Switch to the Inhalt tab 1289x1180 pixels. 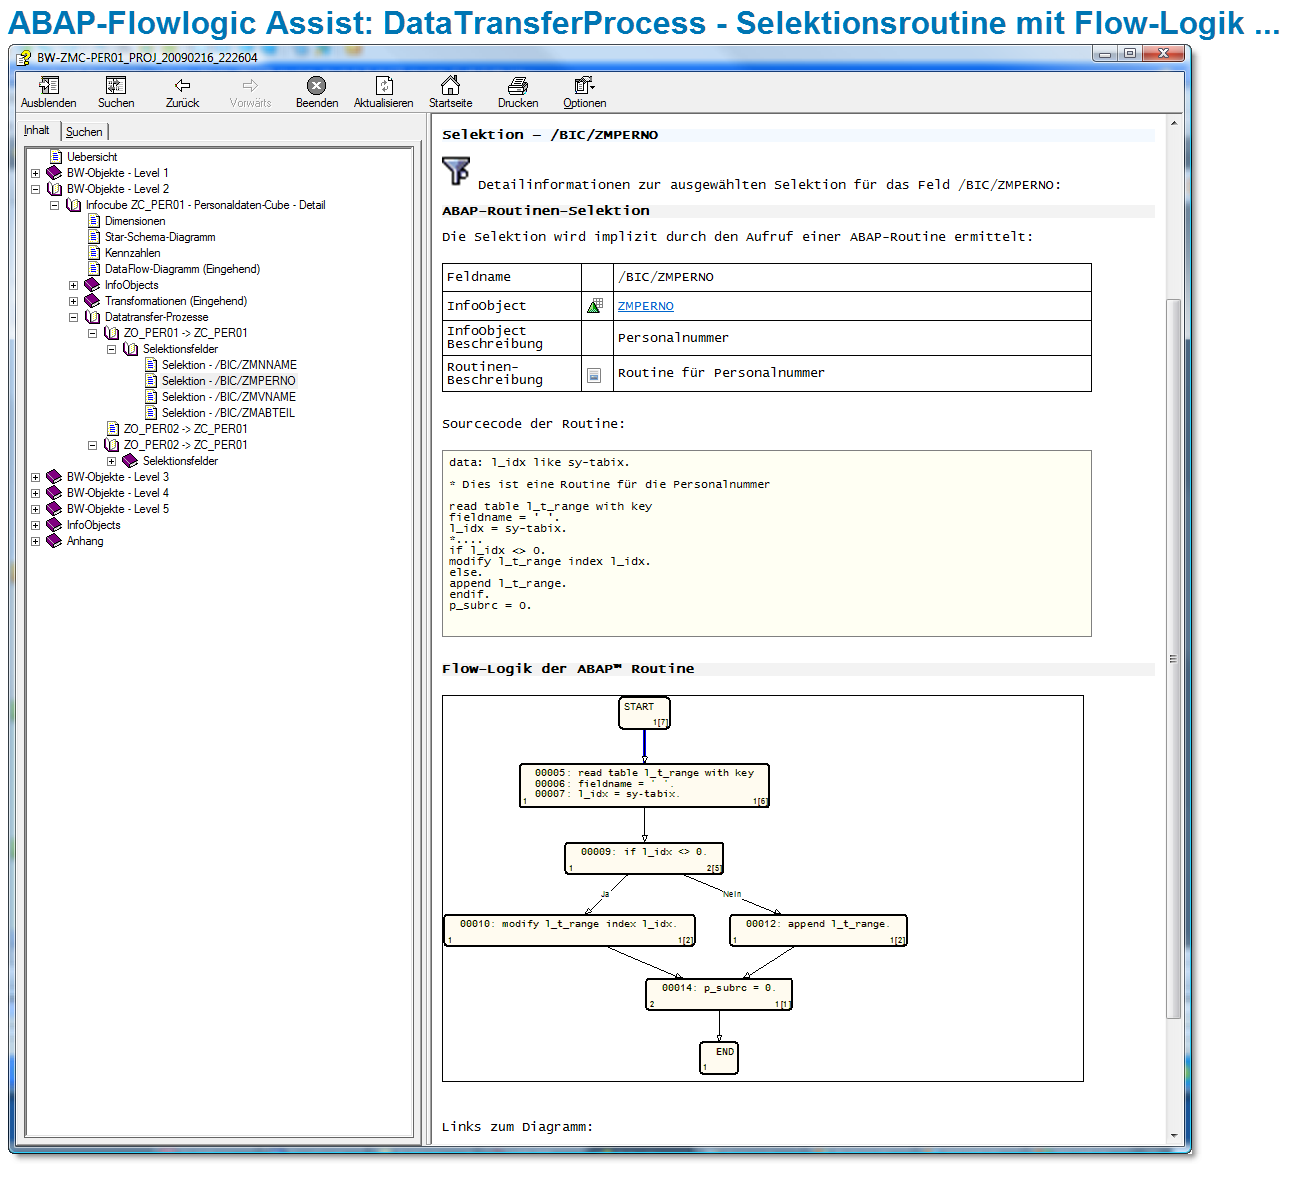click(37, 131)
